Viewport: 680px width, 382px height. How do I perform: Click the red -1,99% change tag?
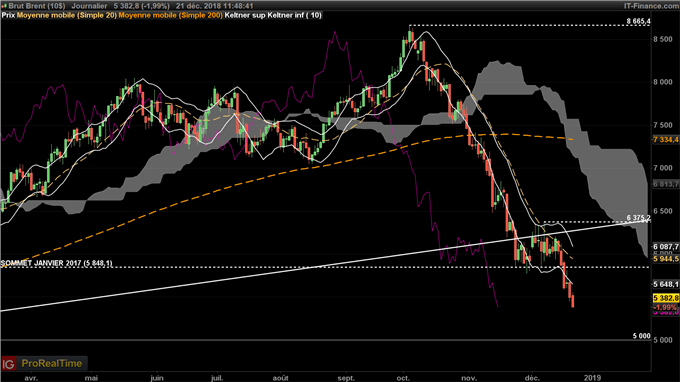[x=666, y=307]
